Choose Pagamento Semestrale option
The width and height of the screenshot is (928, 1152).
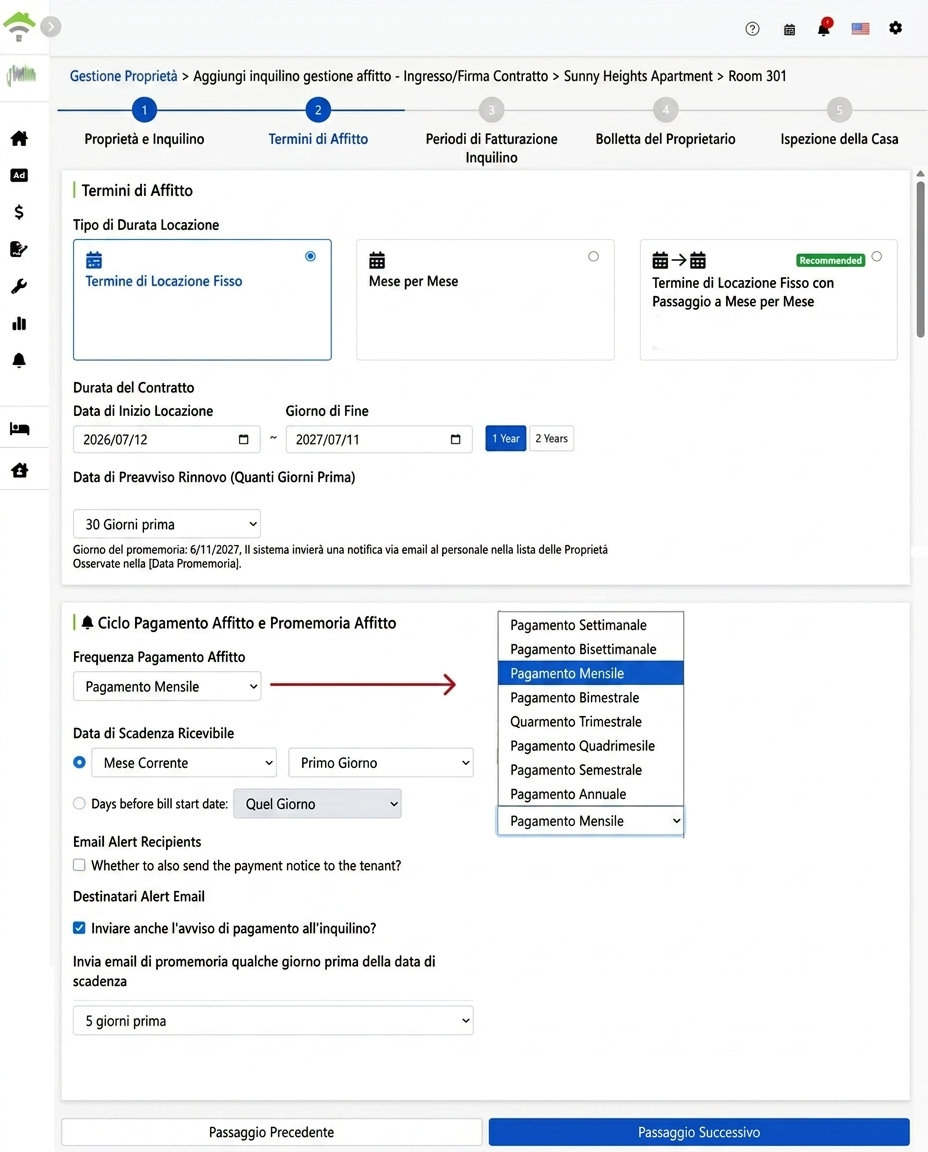(591, 770)
